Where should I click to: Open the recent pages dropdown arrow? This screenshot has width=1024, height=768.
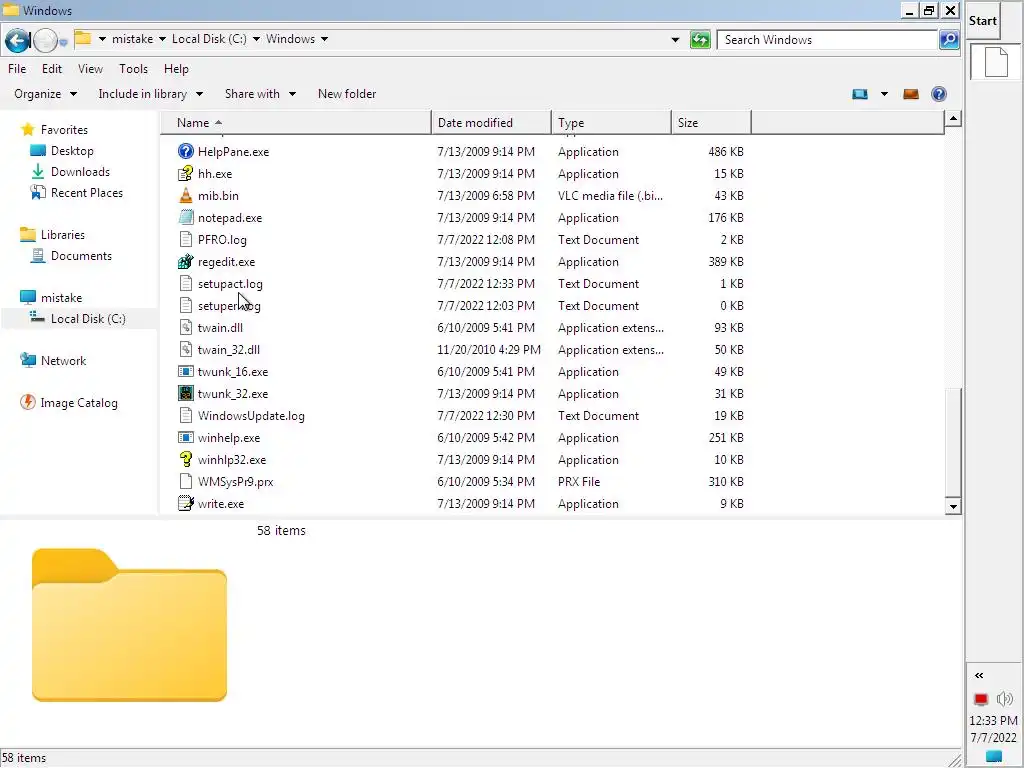pyautogui.click(x=63, y=42)
